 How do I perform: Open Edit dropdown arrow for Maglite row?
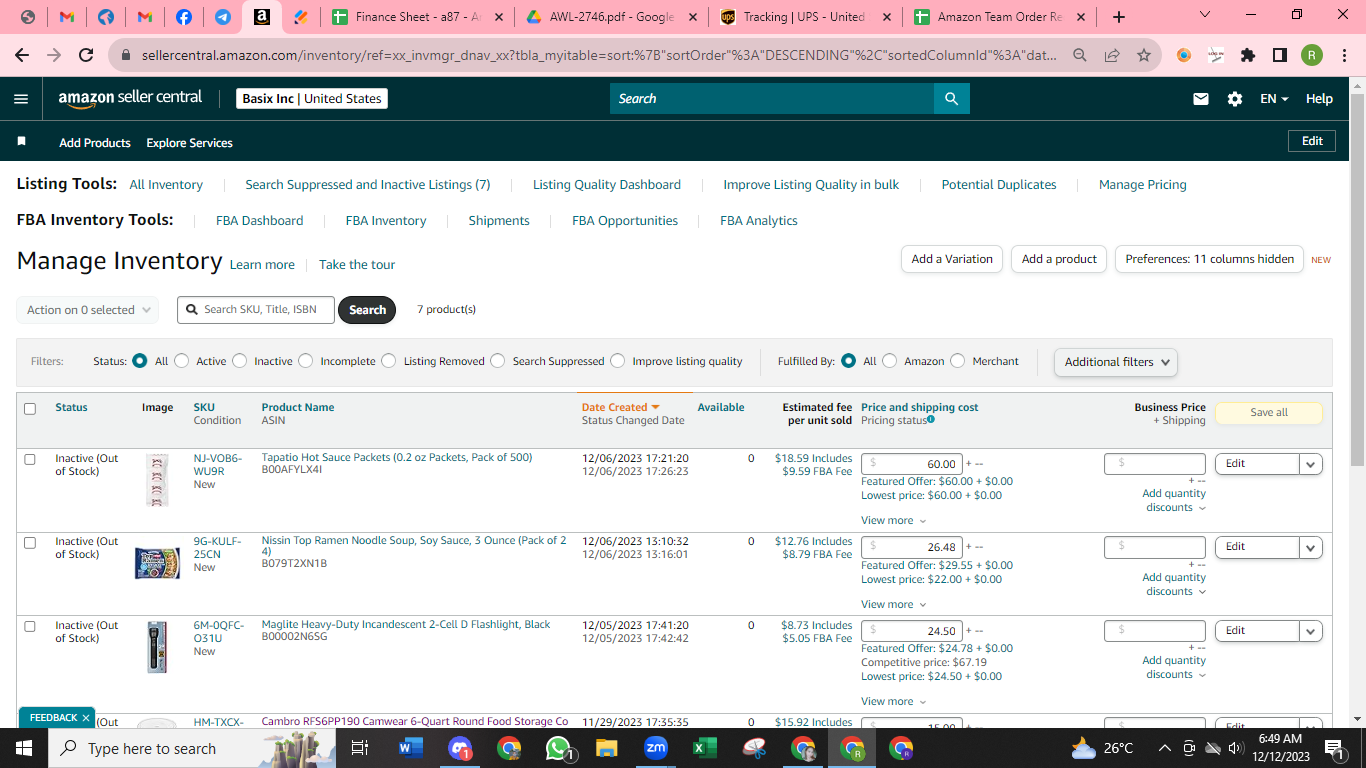(x=1311, y=631)
